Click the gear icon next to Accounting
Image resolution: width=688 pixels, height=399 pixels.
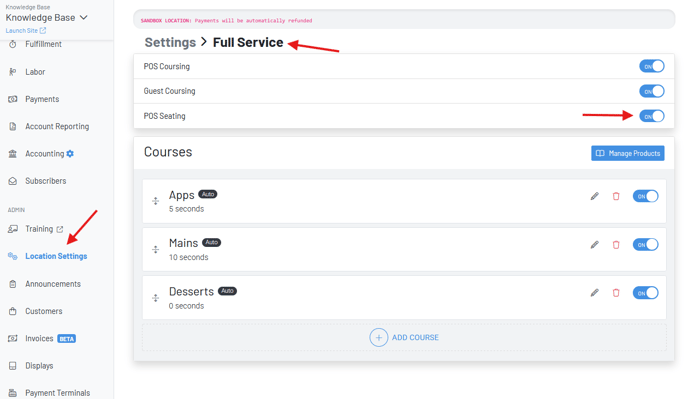point(70,154)
